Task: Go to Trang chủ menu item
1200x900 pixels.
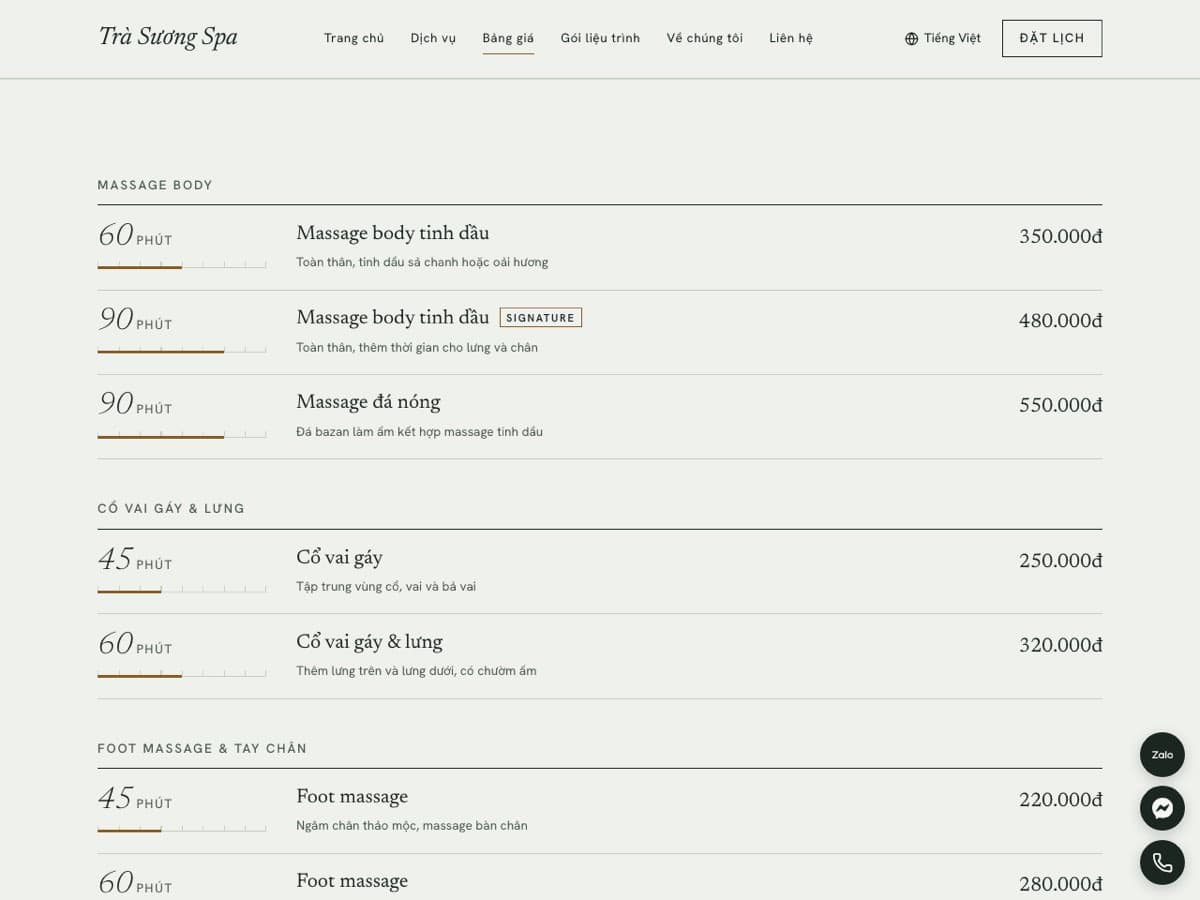Action: (354, 38)
